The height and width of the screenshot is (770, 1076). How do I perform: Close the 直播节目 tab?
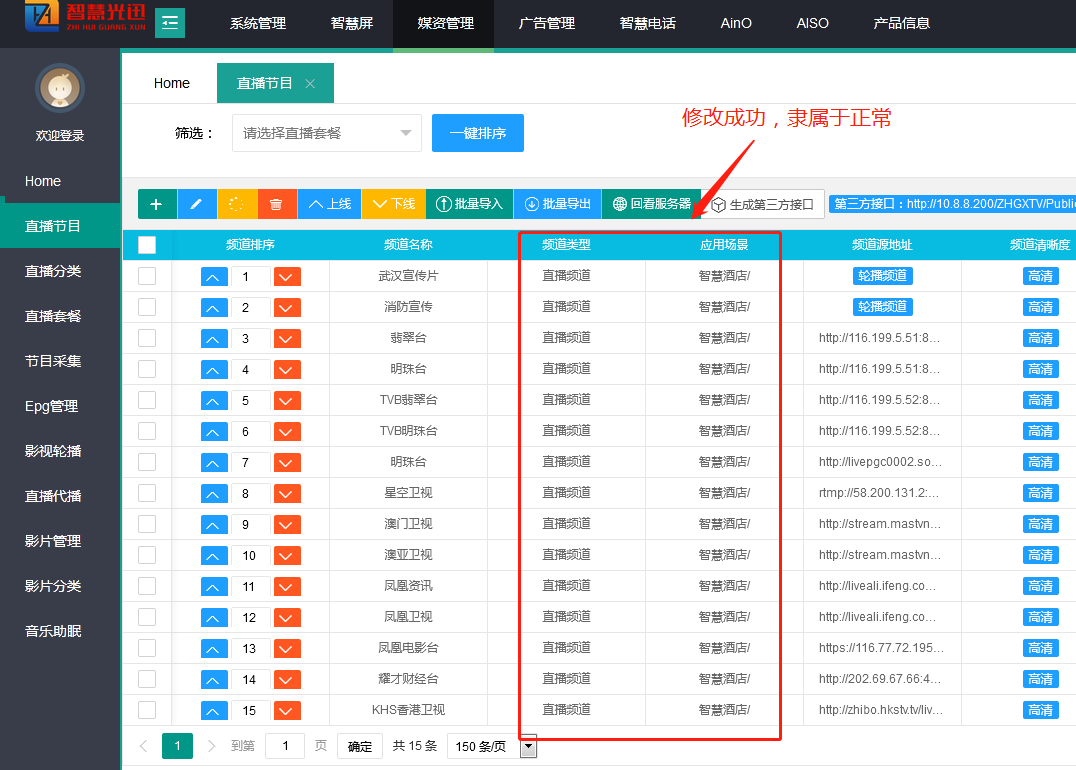pos(310,84)
